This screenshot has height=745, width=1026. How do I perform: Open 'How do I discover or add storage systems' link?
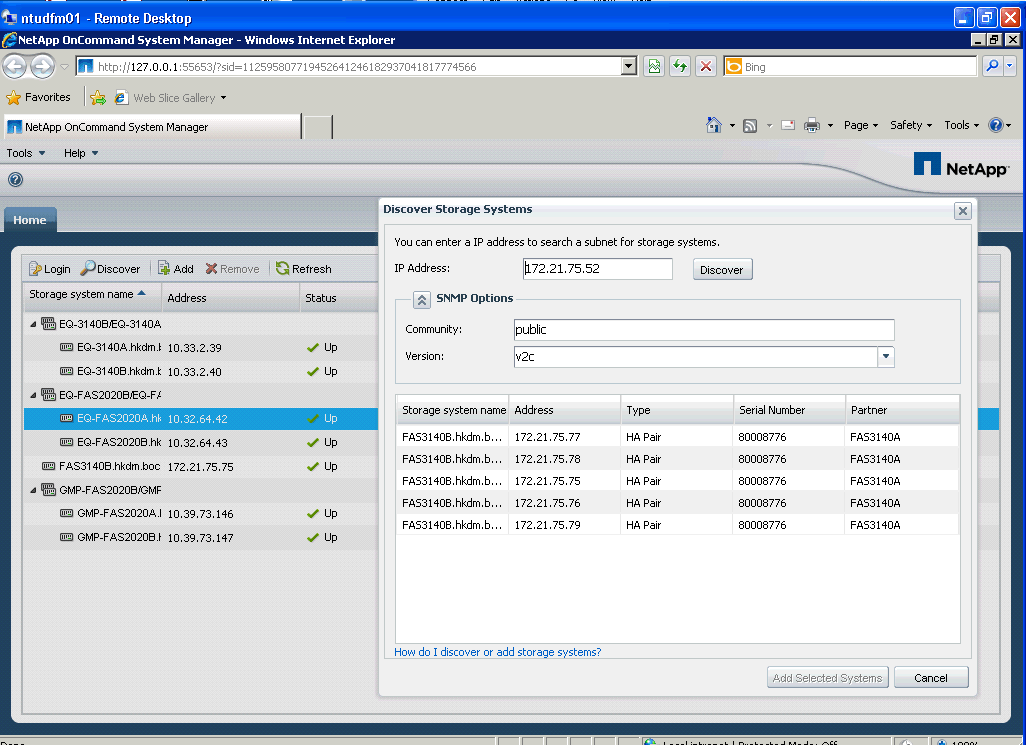click(x=498, y=652)
